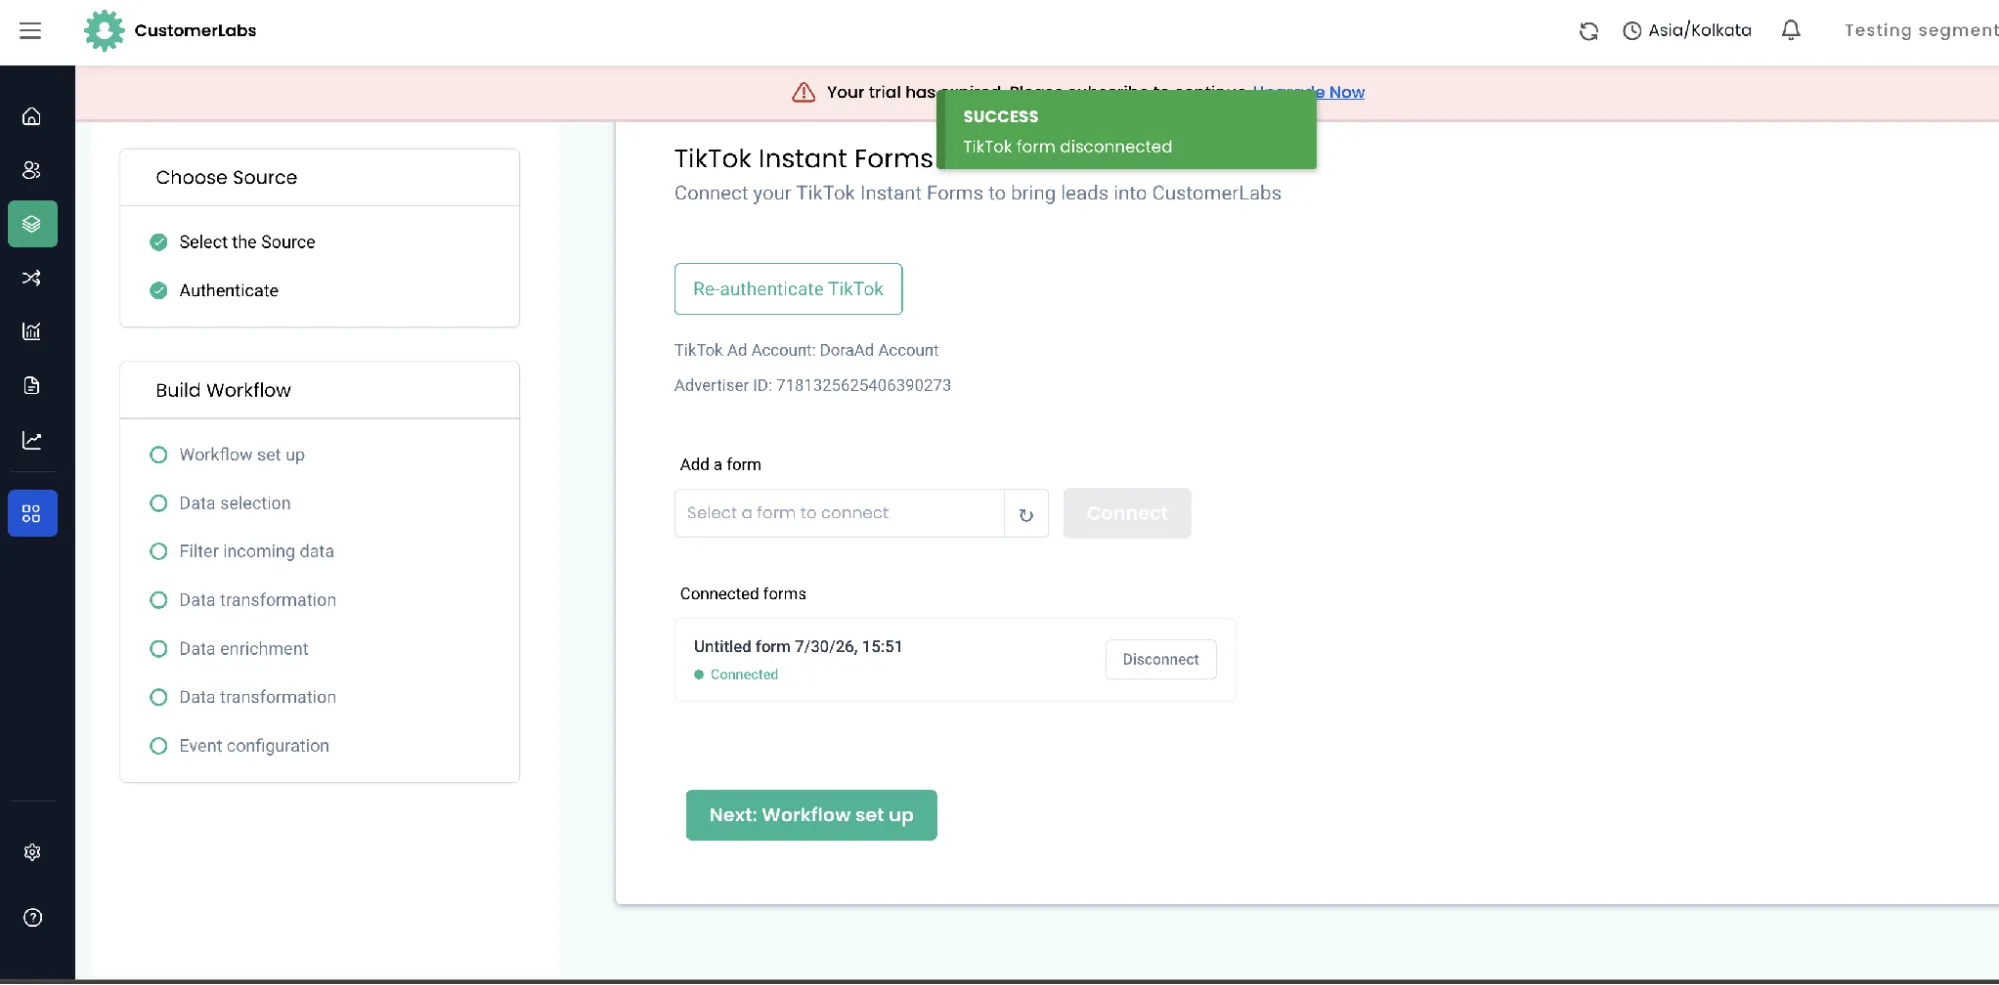The image size is (1999, 985).
Task: Open the Sources layers icon in sidebar
Action: (32, 224)
